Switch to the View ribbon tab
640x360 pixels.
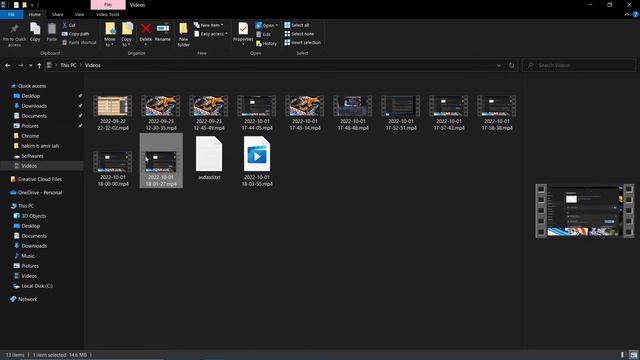point(79,14)
